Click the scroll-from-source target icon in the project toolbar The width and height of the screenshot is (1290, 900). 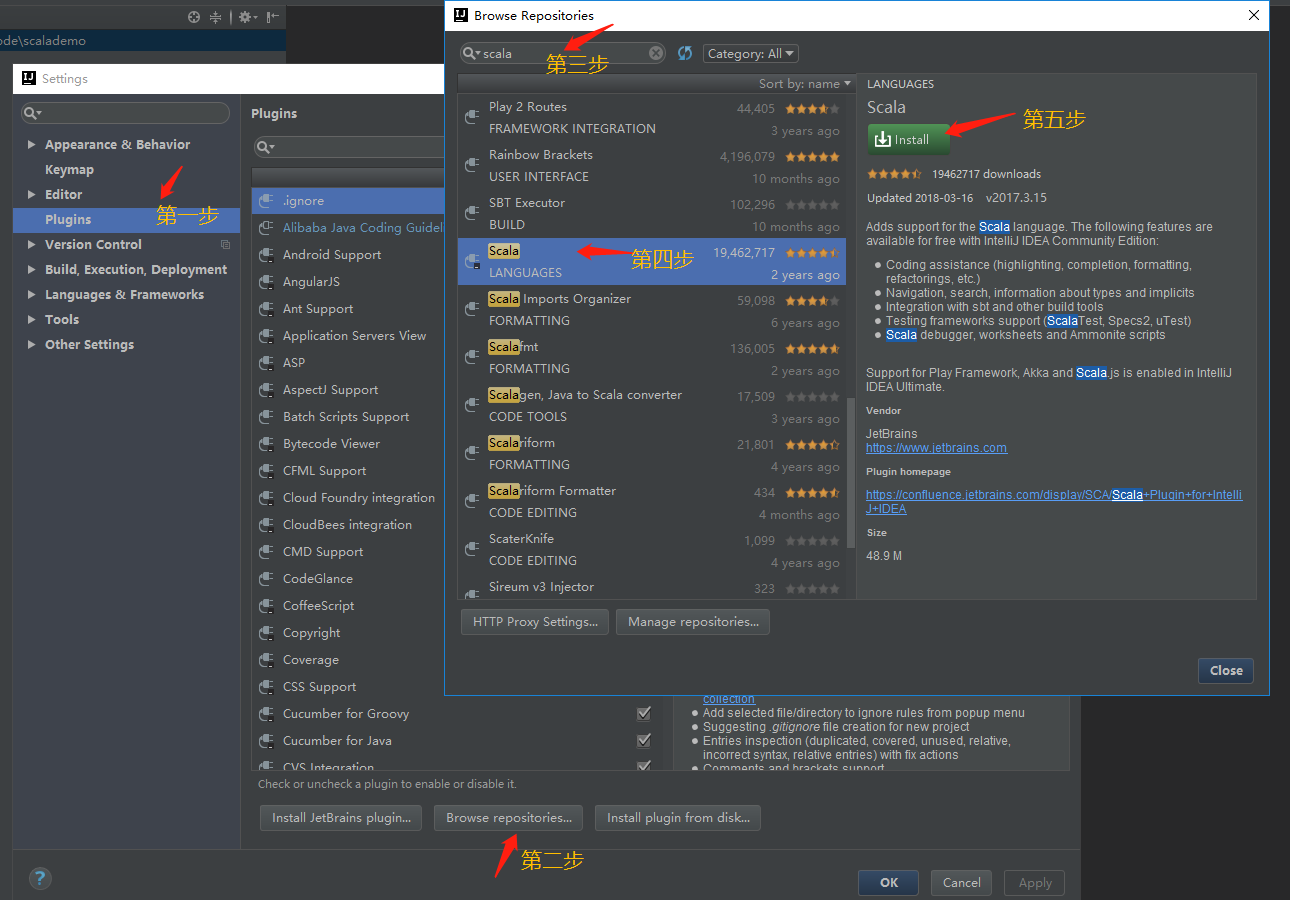pyautogui.click(x=194, y=17)
